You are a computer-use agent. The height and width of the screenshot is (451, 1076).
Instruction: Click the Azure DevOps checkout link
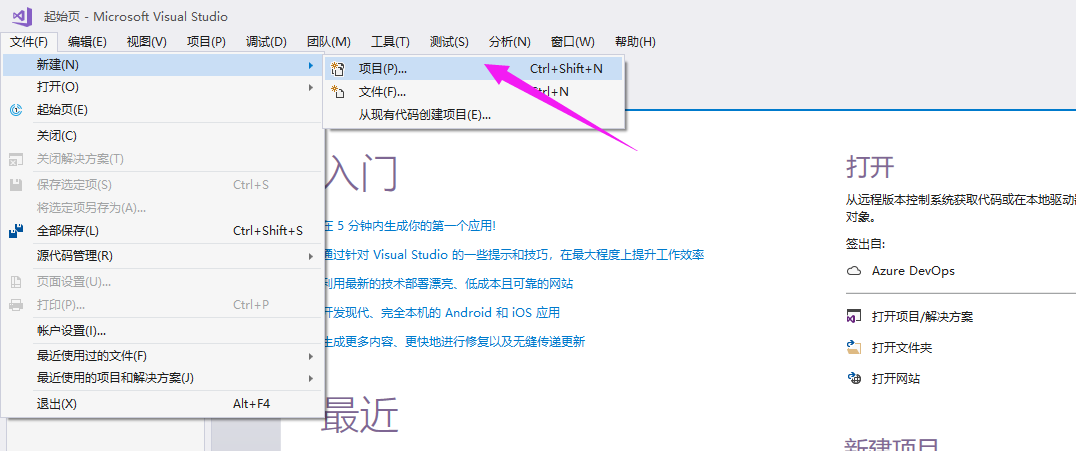913,270
